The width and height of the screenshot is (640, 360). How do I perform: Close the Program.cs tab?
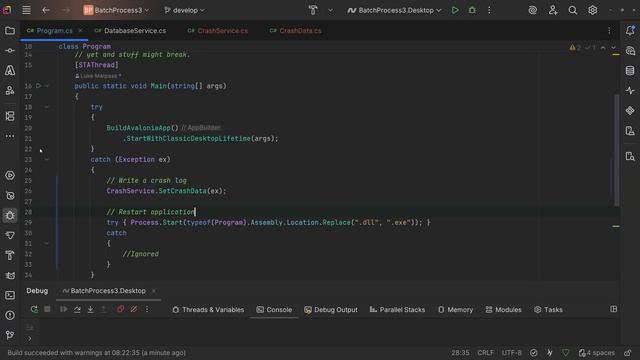pos(80,31)
